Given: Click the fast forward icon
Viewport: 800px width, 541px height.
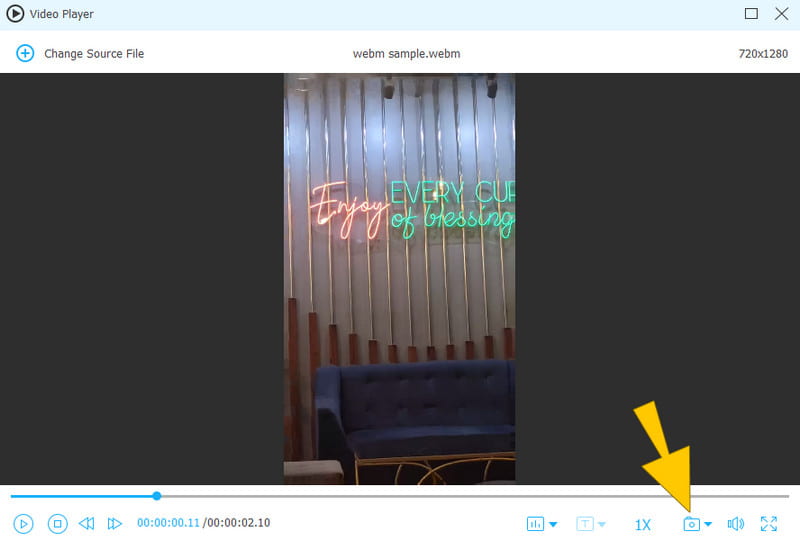Looking at the screenshot, I should tap(115, 523).
